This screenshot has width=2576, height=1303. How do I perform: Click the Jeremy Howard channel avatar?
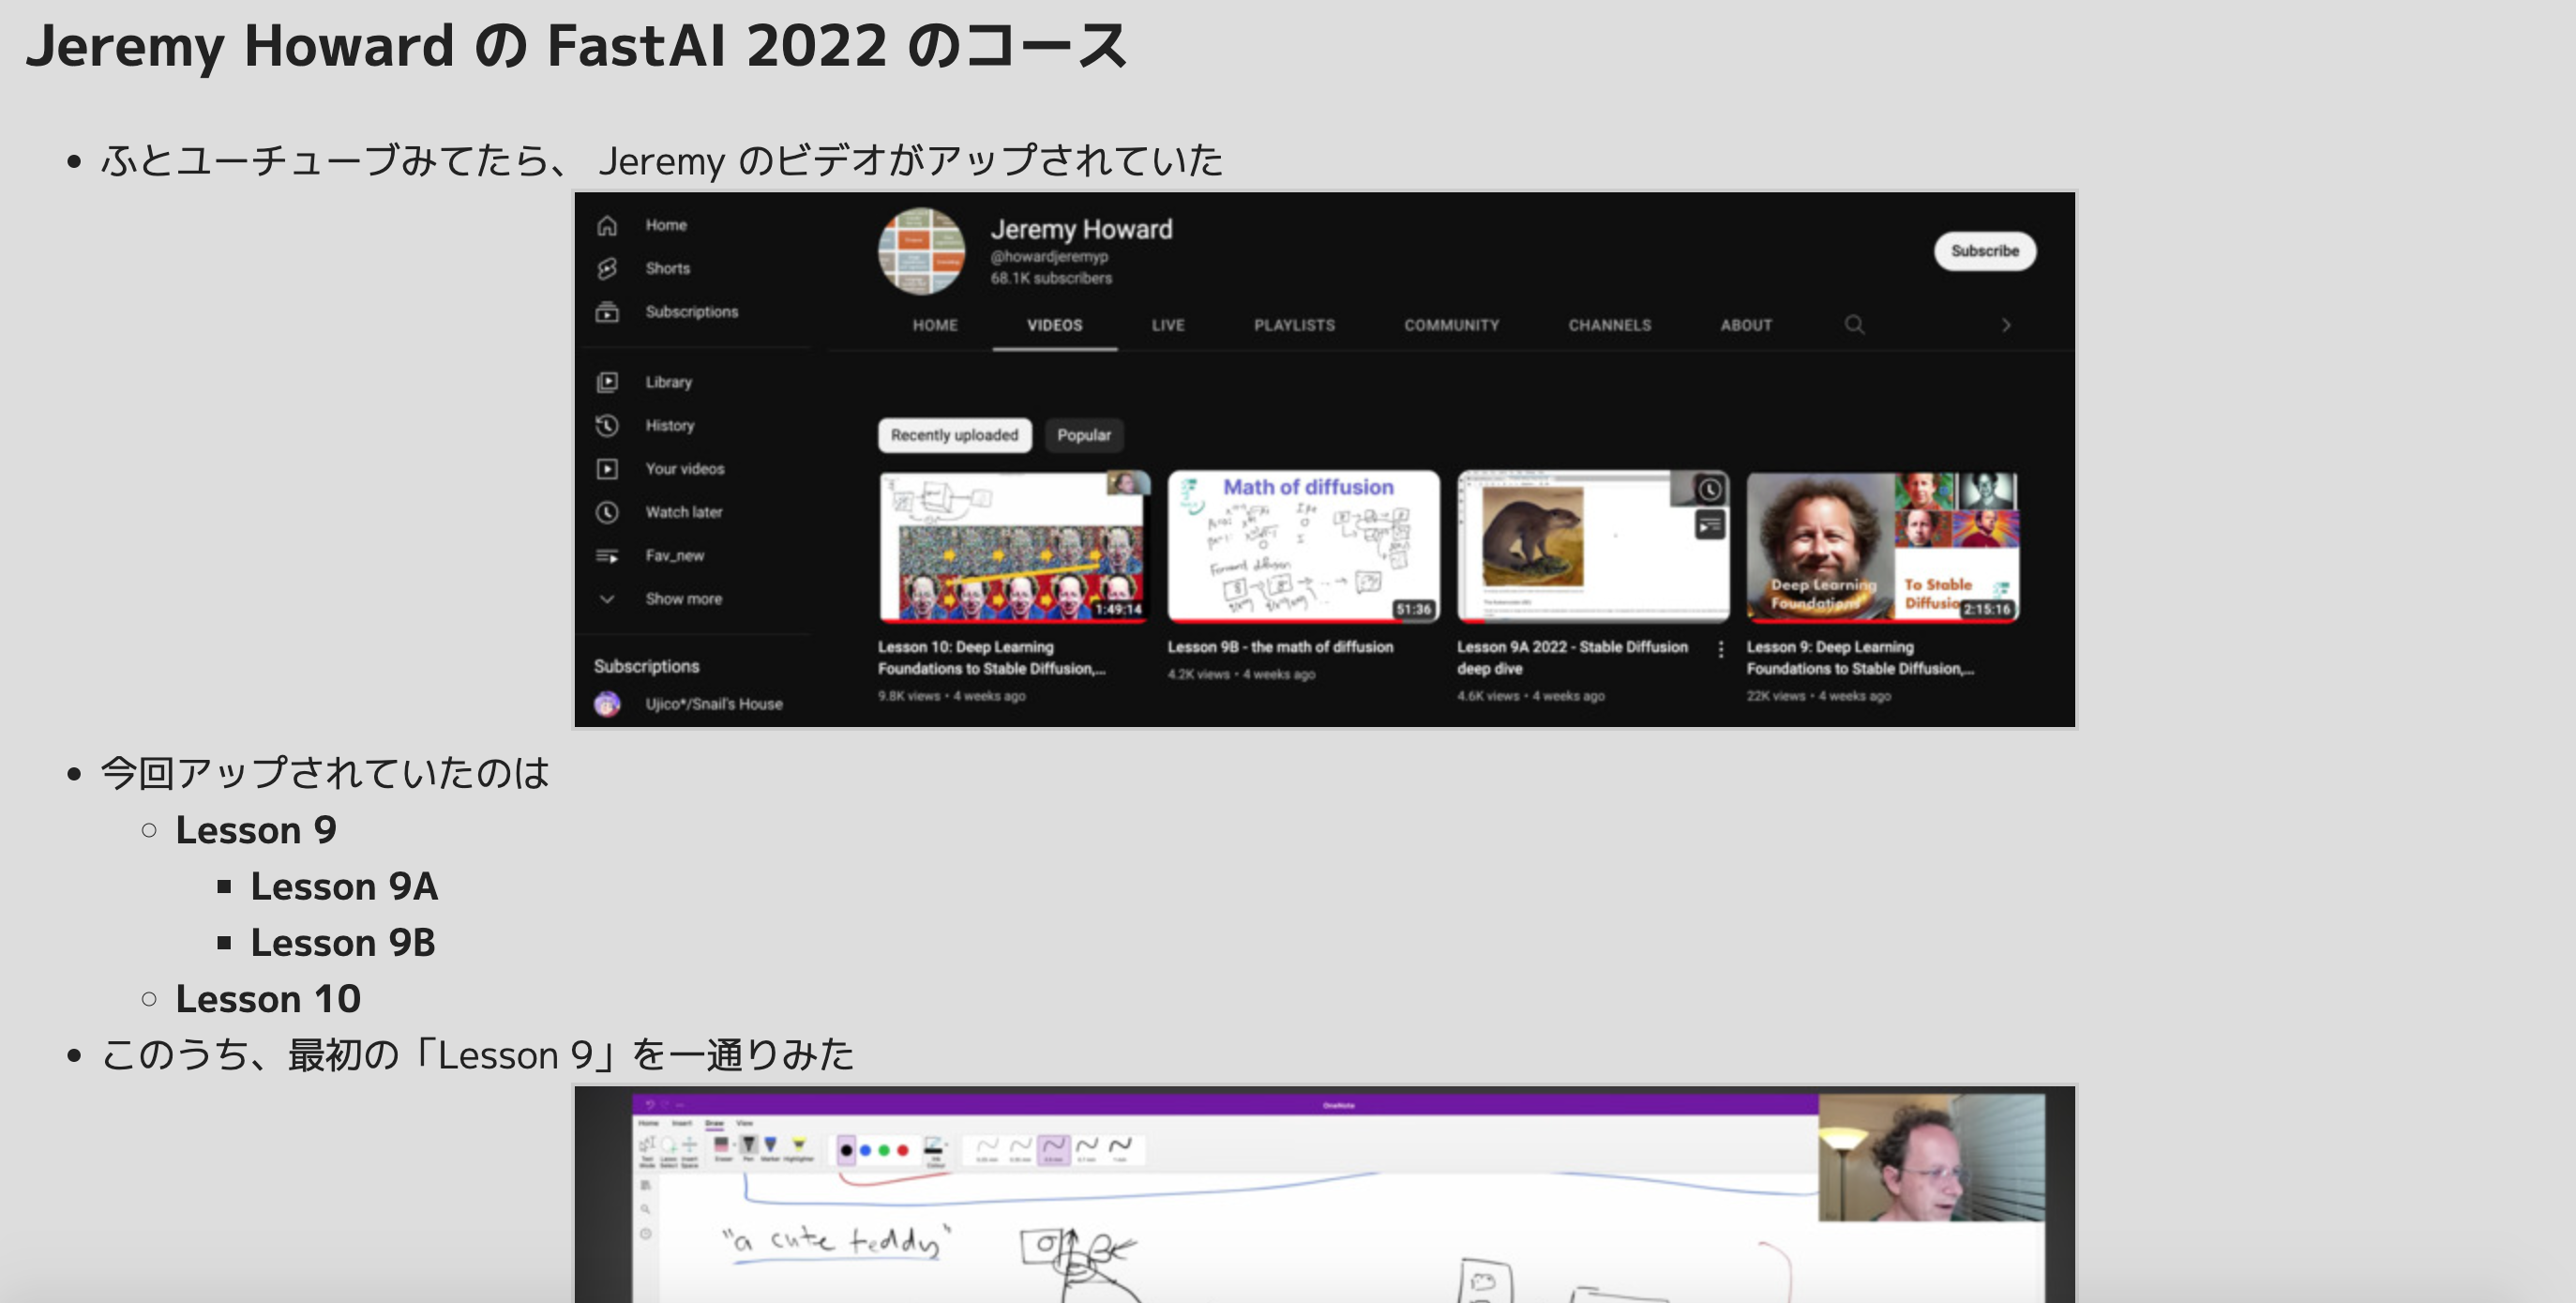[921, 251]
